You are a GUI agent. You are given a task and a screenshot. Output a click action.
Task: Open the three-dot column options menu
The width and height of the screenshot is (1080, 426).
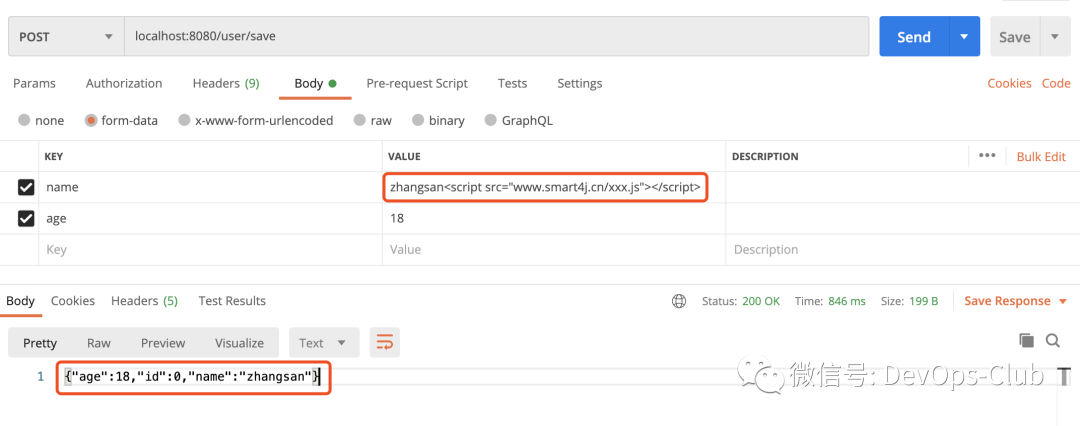pyautogui.click(x=987, y=156)
